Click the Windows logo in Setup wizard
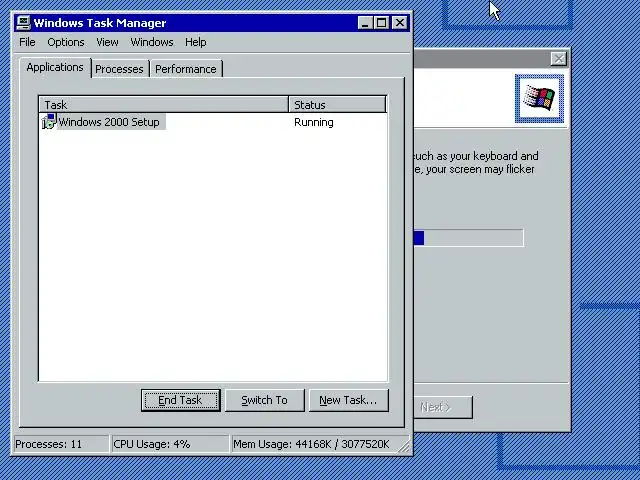The height and width of the screenshot is (480, 640). [540, 98]
